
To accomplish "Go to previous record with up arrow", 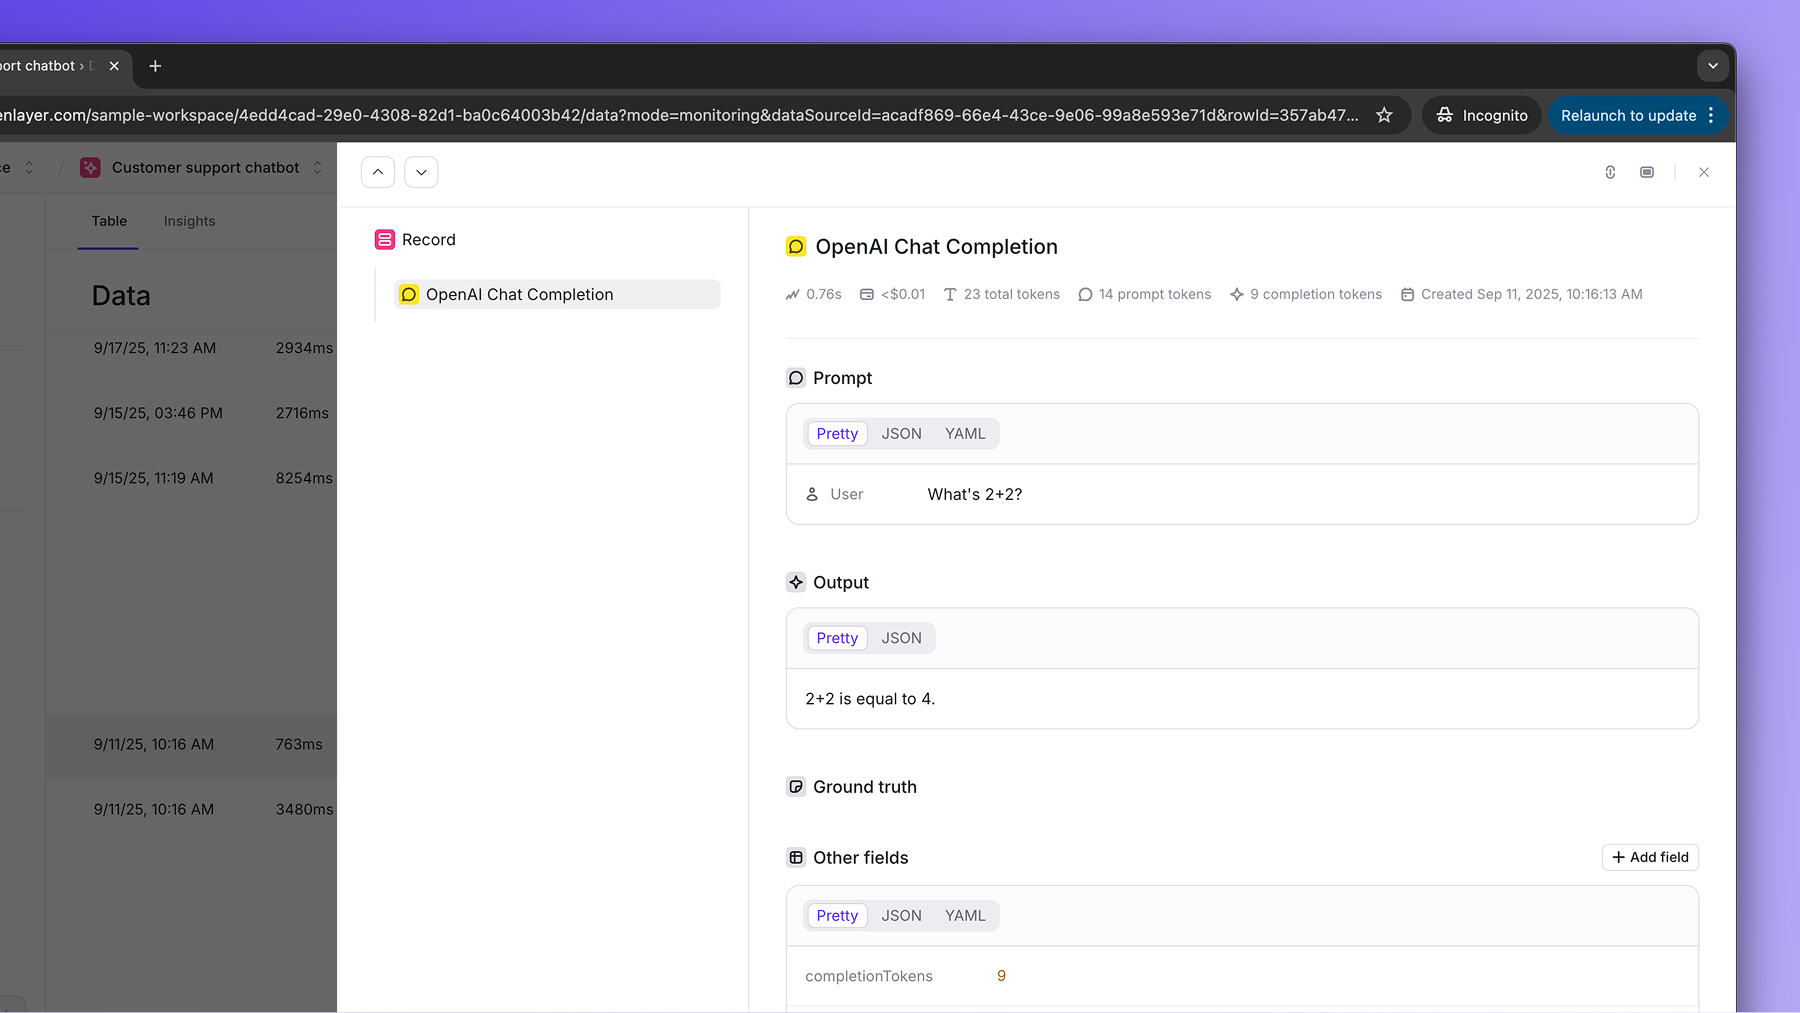I will pyautogui.click(x=378, y=172).
